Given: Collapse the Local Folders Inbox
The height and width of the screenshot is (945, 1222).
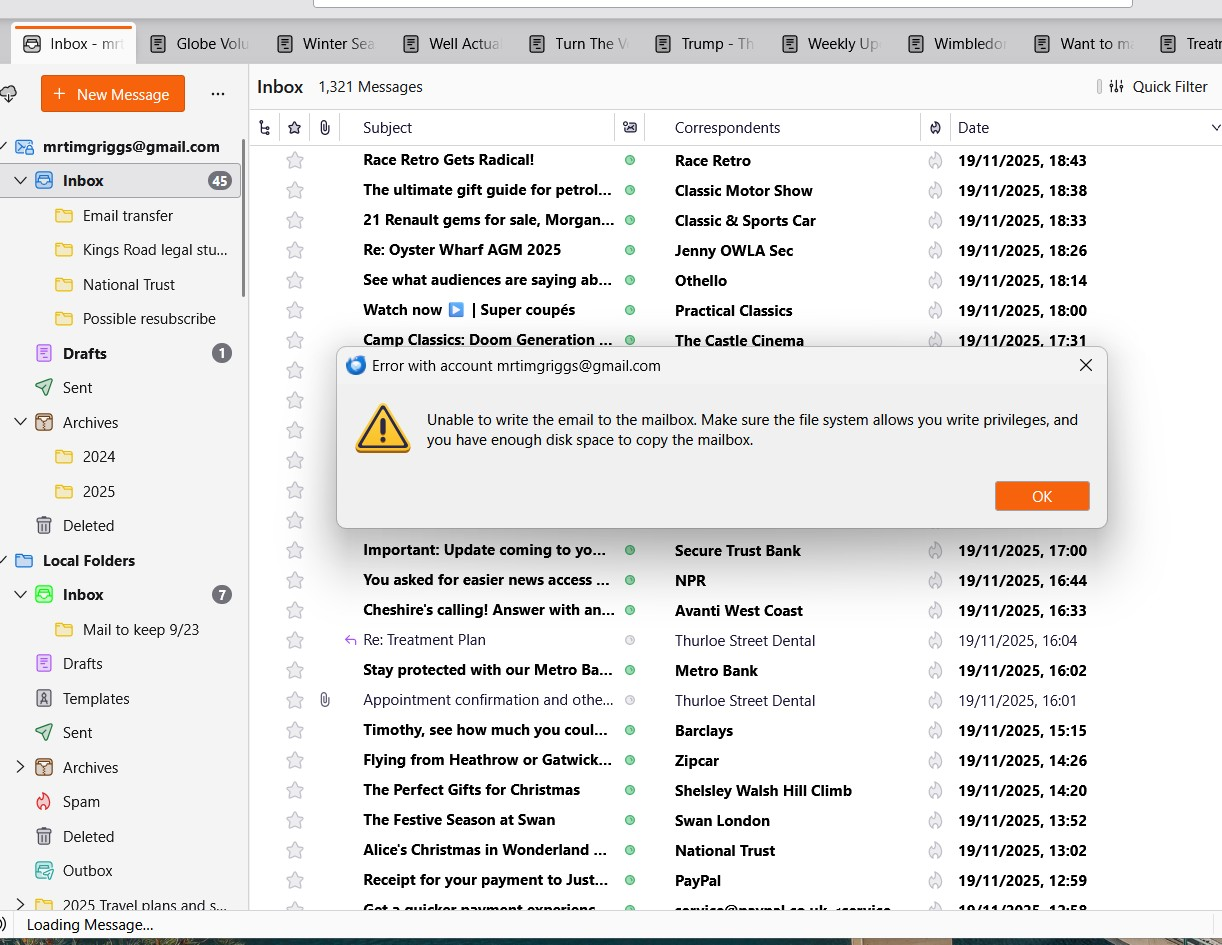Looking at the screenshot, I should click(x=20, y=595).
